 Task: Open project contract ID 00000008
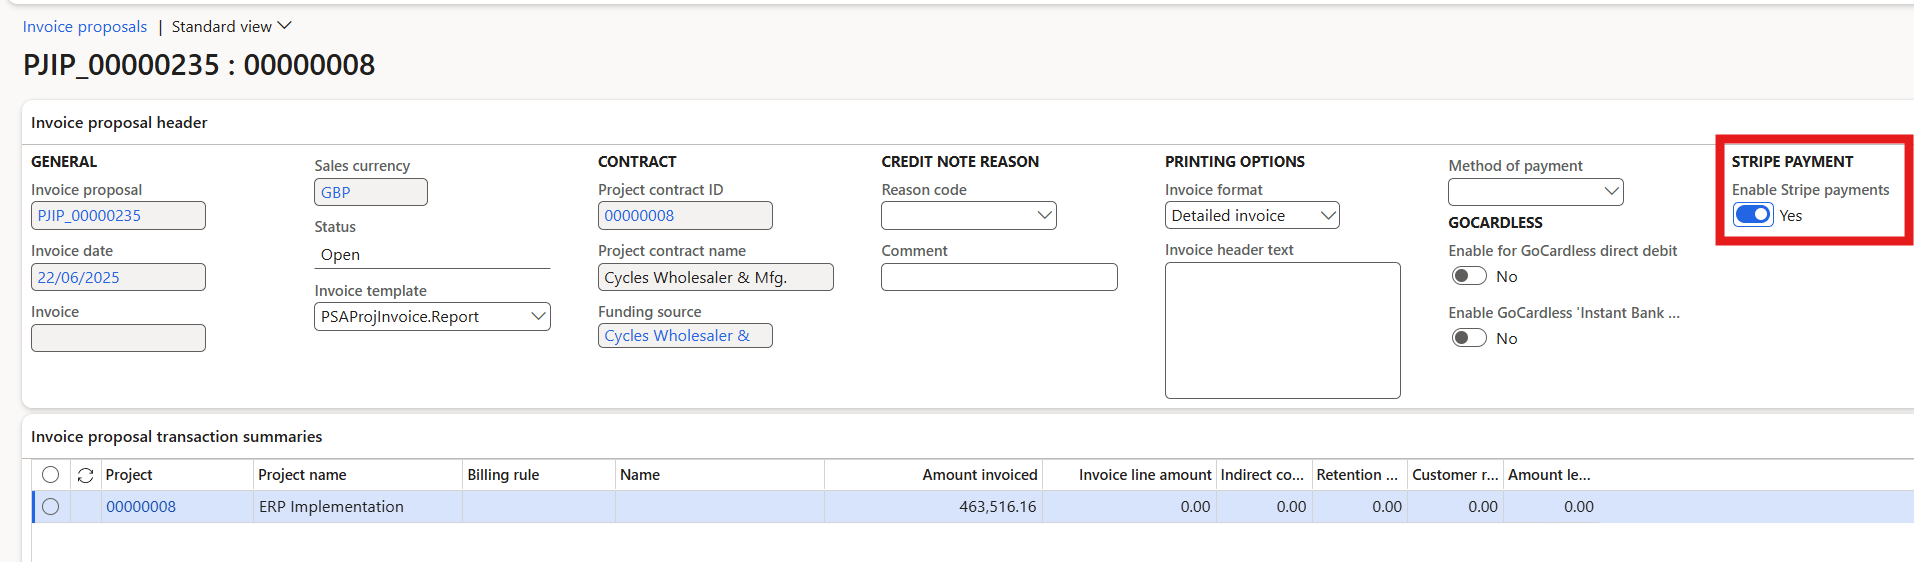639,216
